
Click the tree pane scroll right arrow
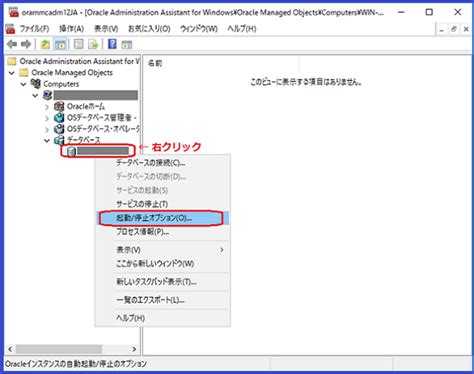pos(134,349)
